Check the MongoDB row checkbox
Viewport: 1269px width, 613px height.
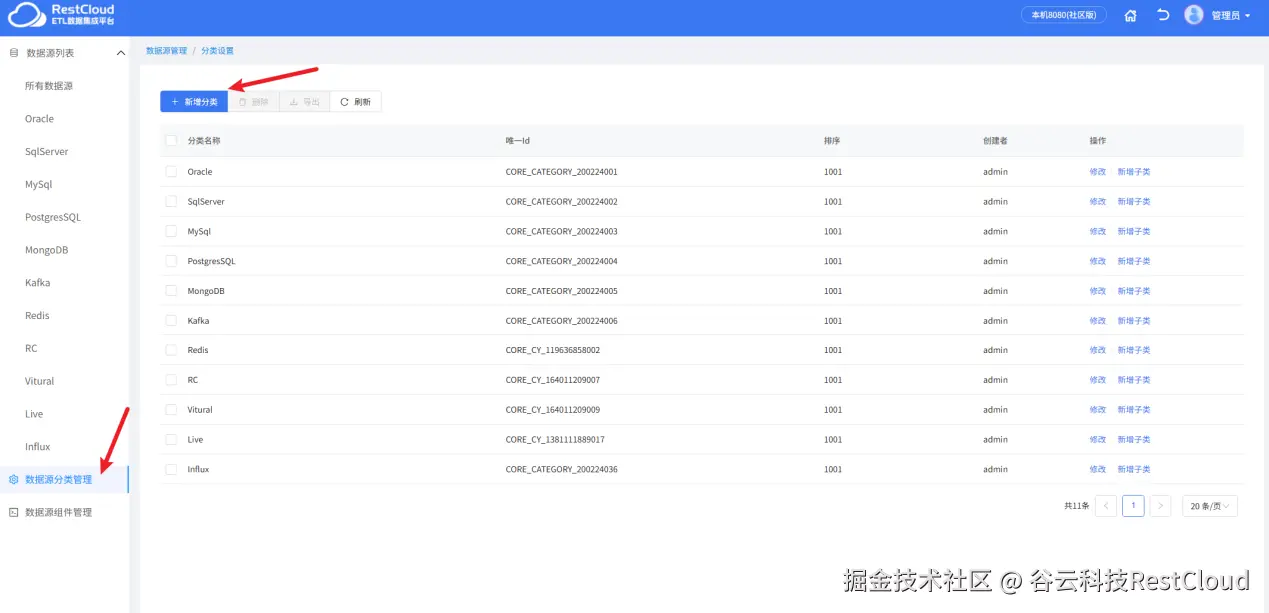171,291
